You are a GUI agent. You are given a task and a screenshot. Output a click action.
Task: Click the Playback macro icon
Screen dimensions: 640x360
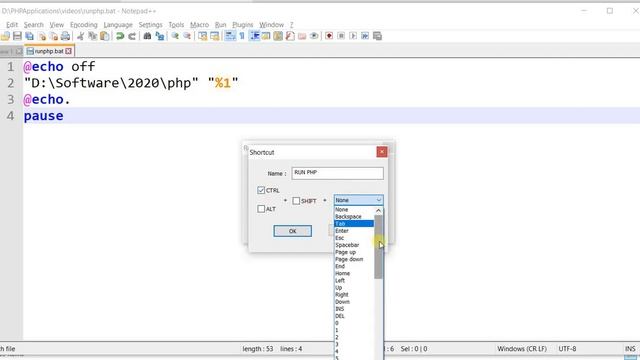(x=353, y=36)
